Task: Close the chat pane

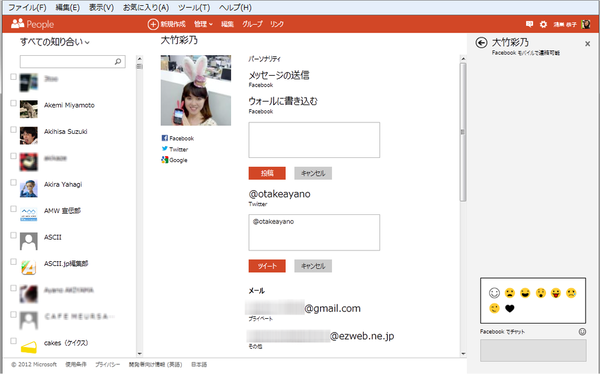Action: (587, 44)
